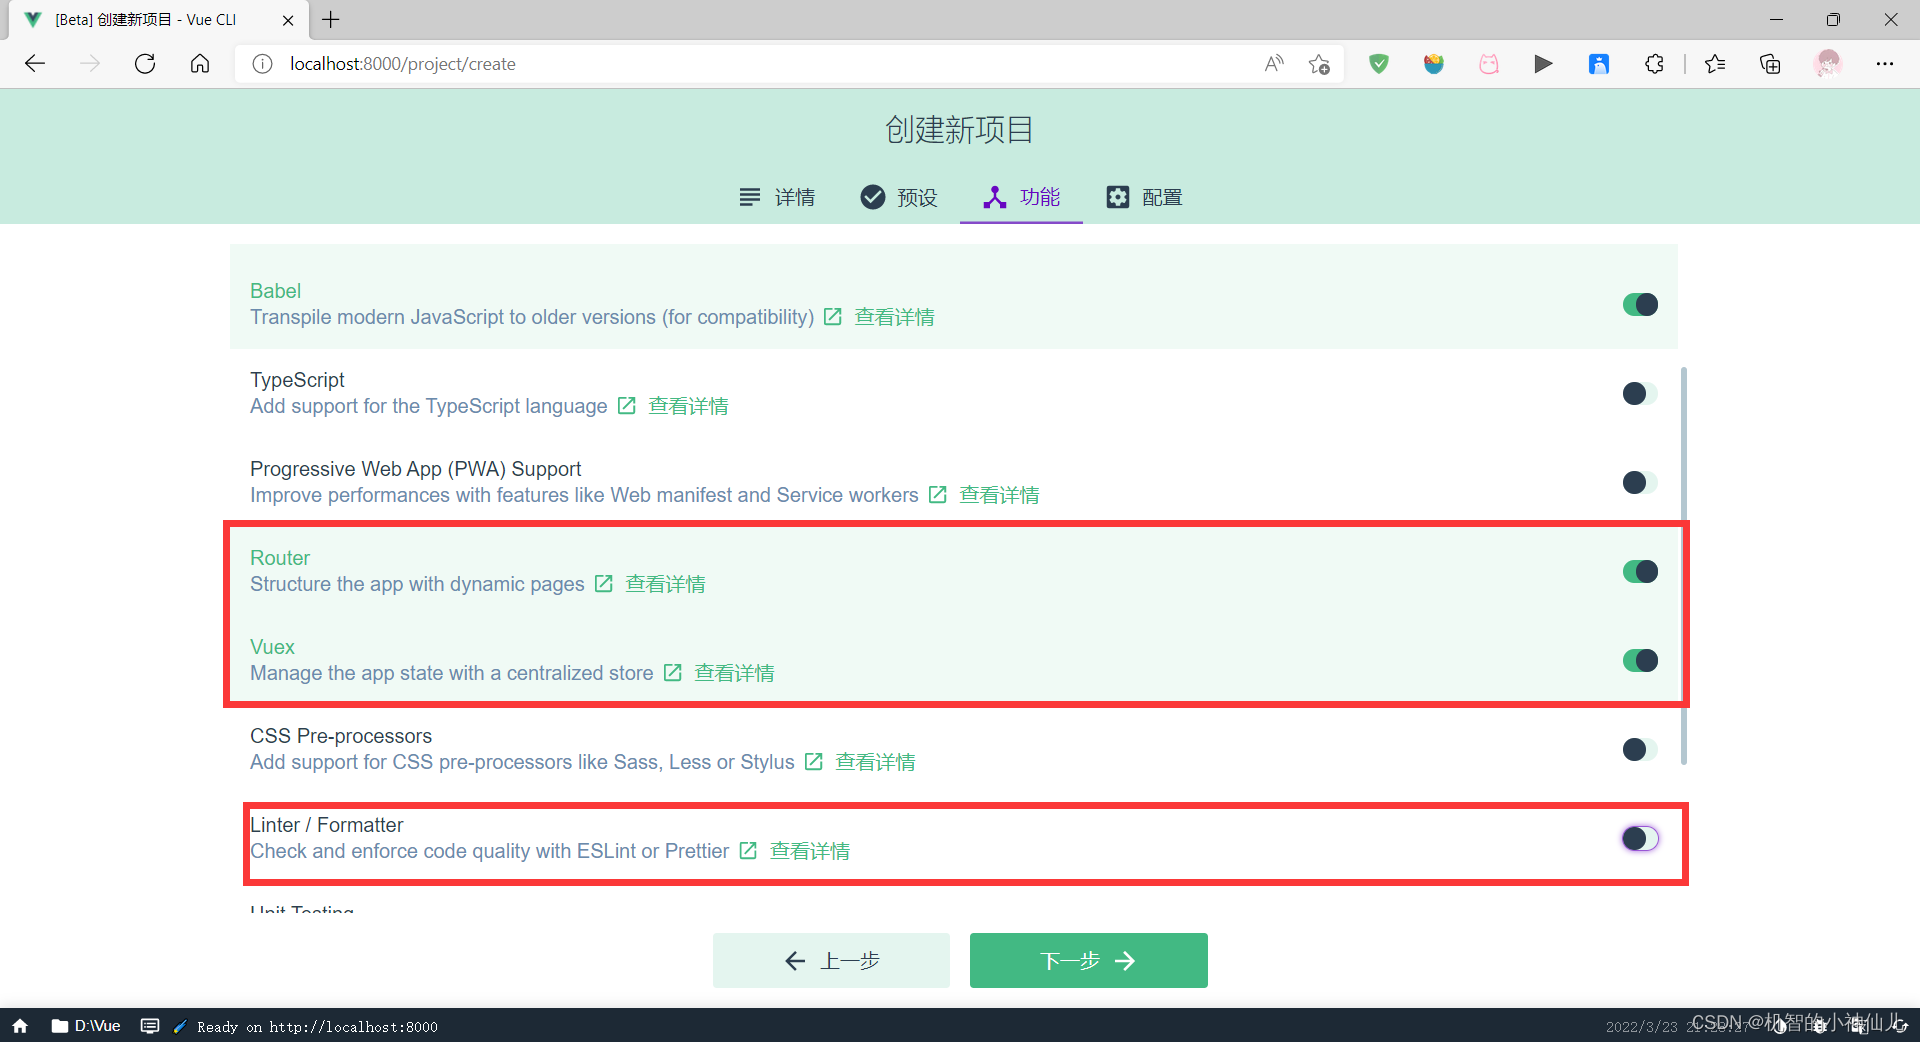Viewport: 1920px width, 1042px height.
Task: Click the browser profile avatar
Action: [1828, 64]
